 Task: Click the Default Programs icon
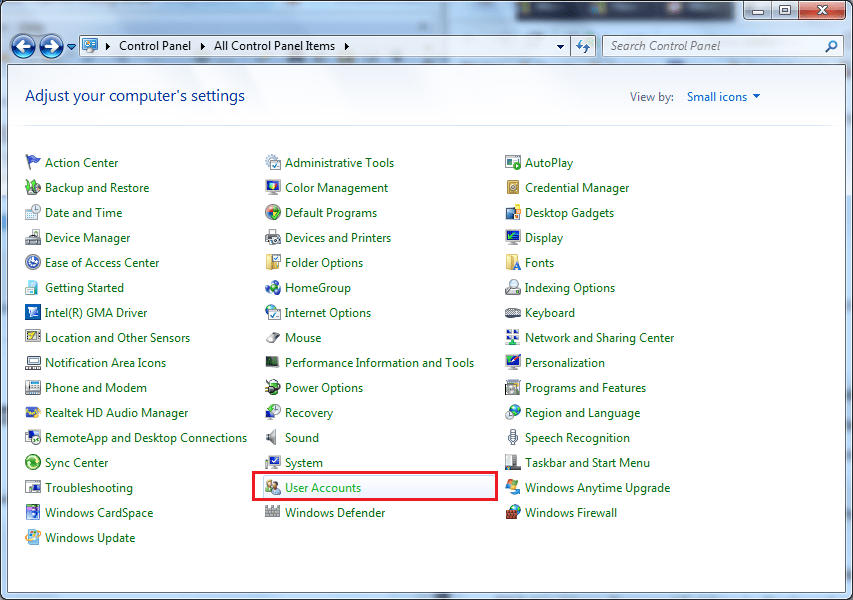coord(273,212)
